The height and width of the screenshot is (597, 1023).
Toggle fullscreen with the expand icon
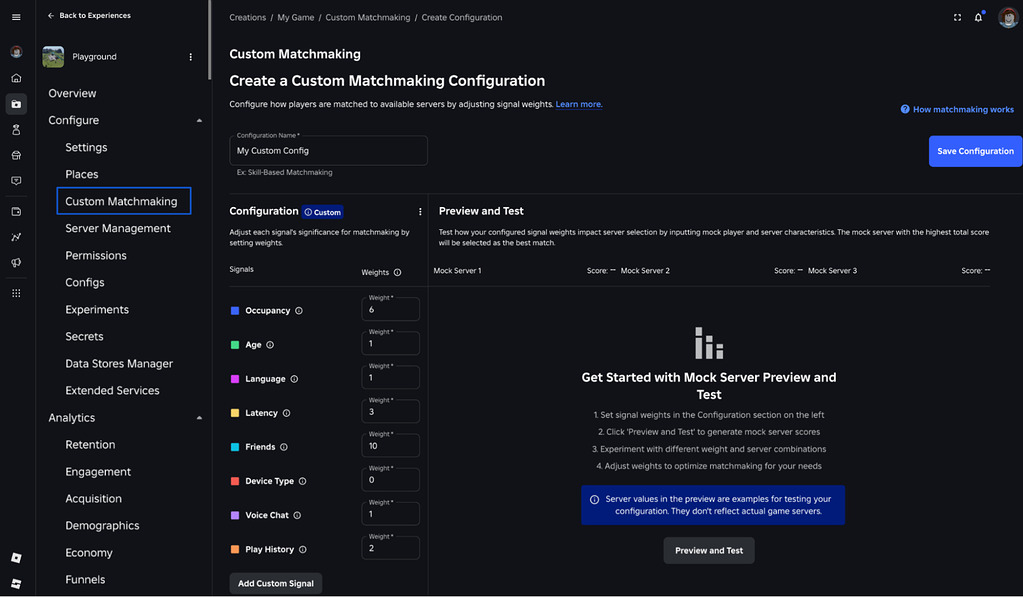click(957, 16)
